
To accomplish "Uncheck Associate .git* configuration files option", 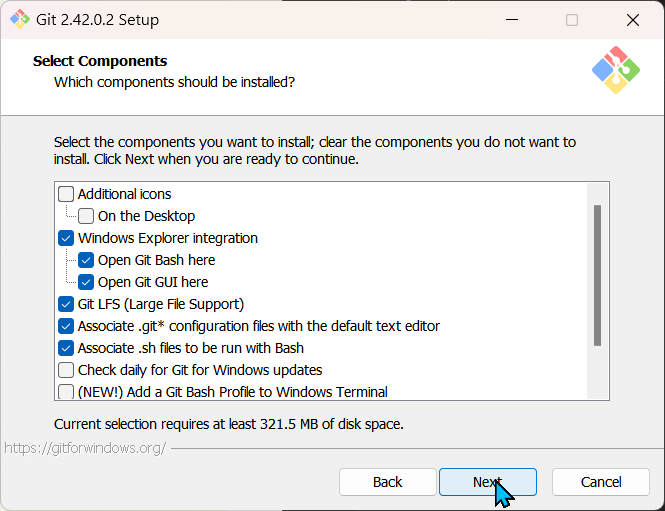I will (66, 326).
